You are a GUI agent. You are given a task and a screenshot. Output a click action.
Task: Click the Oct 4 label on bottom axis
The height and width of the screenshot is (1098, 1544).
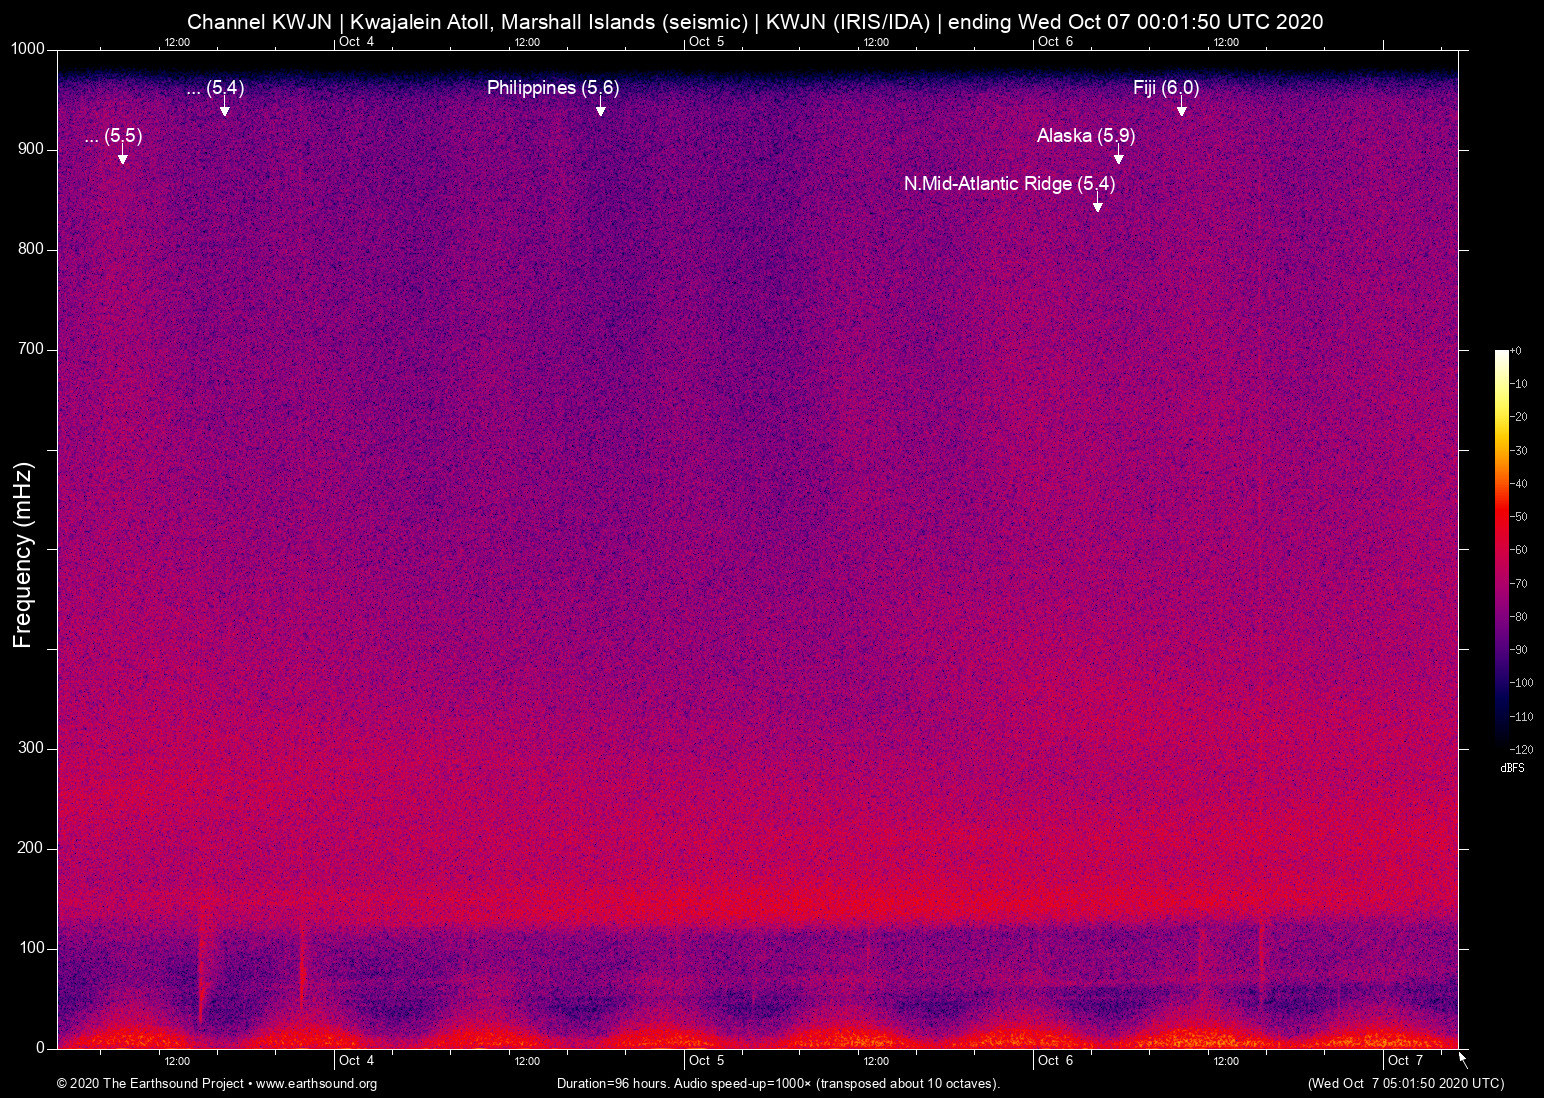(x=357, y=1061)
